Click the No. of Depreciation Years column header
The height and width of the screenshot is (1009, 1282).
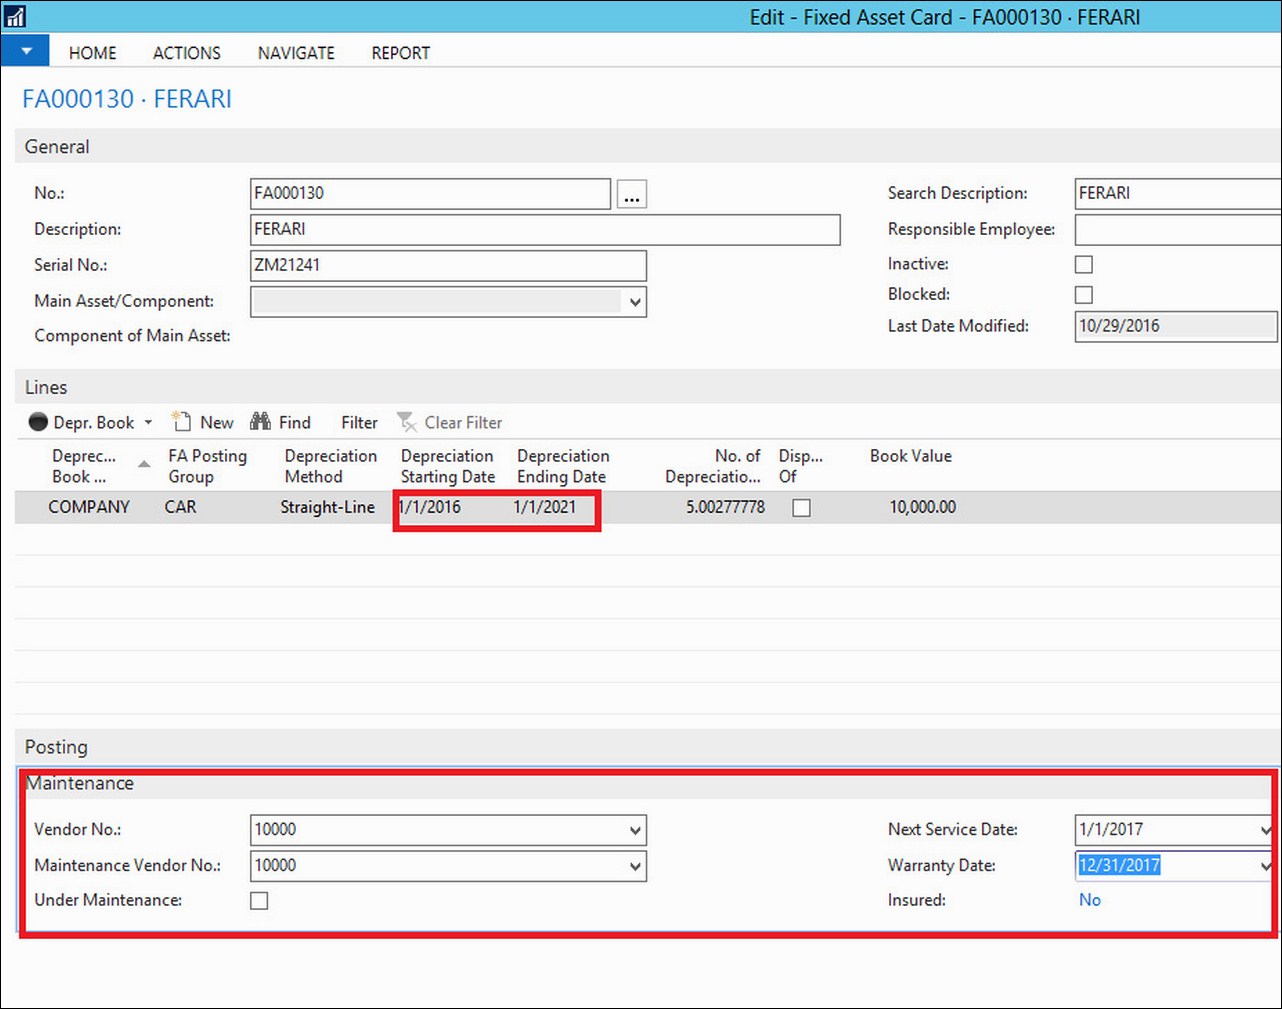click(x=713, y=466)
